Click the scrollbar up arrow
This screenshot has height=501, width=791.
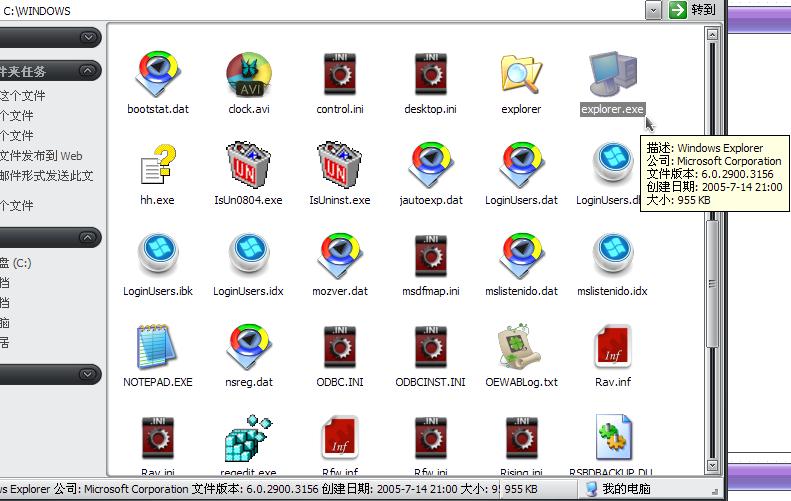coord(712,34)
